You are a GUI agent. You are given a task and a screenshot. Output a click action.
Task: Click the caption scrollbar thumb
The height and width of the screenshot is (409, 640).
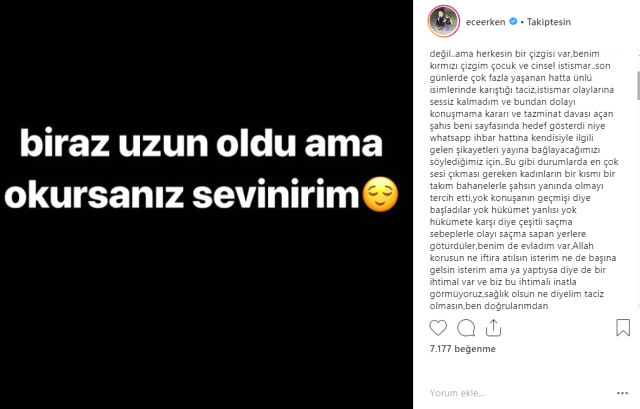638,85
